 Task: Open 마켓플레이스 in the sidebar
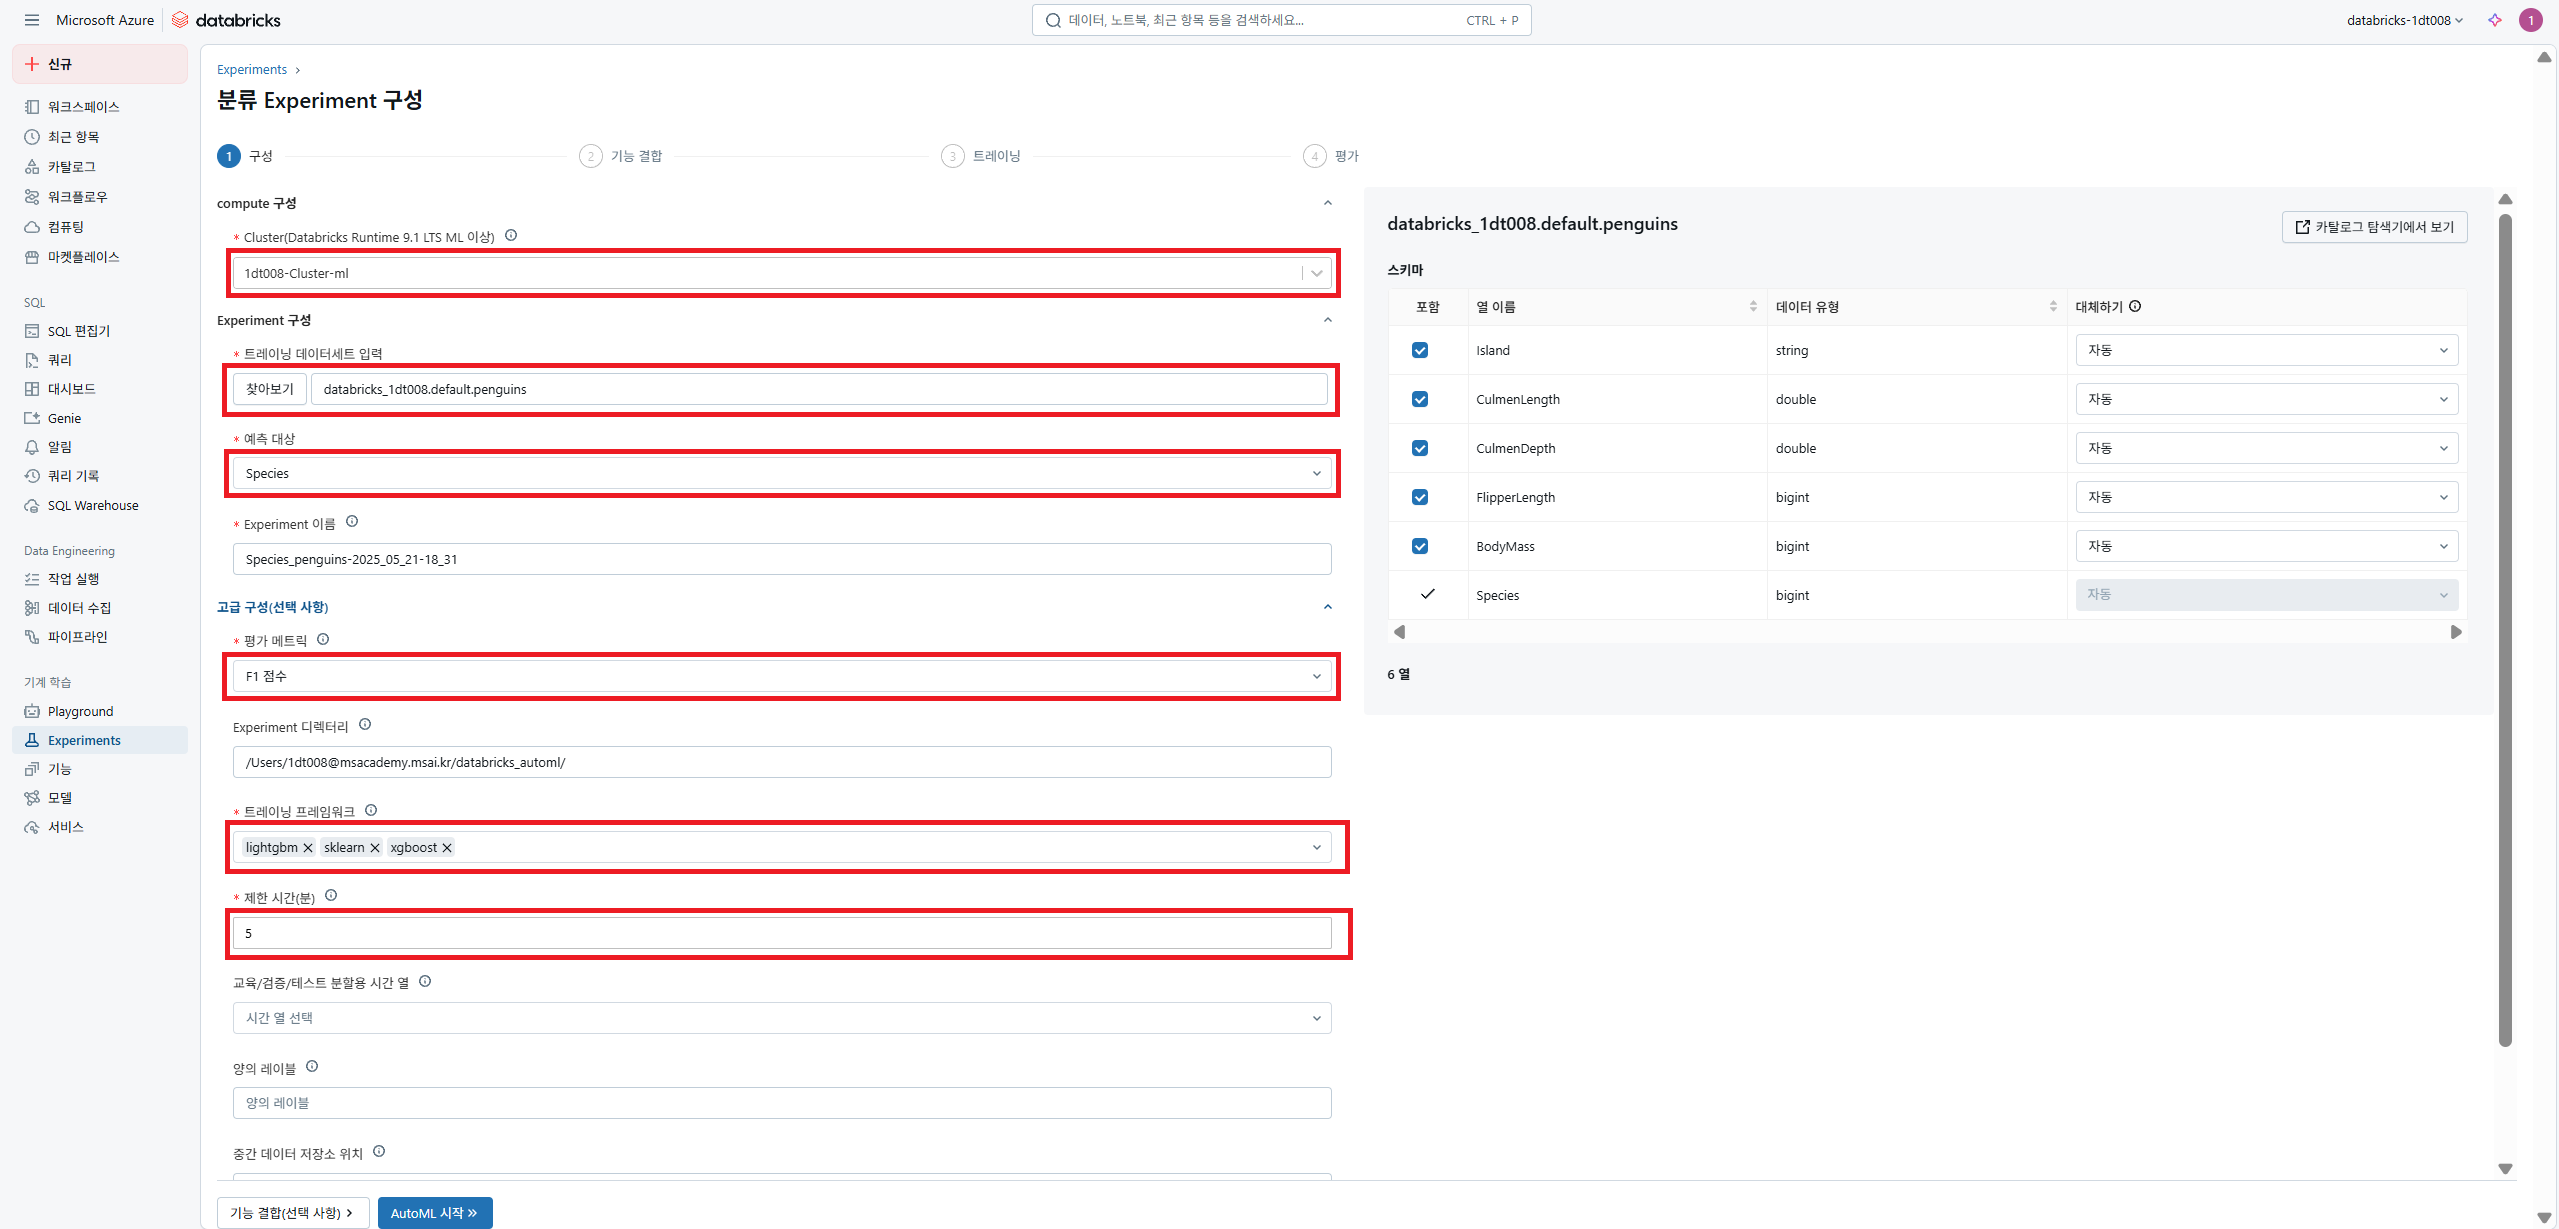pyautogui.click(x=100, y=256)
